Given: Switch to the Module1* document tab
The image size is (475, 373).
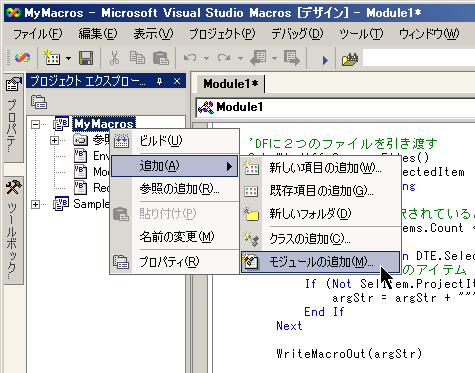Looking at the screenshot, I should click(x=231, y=84).
